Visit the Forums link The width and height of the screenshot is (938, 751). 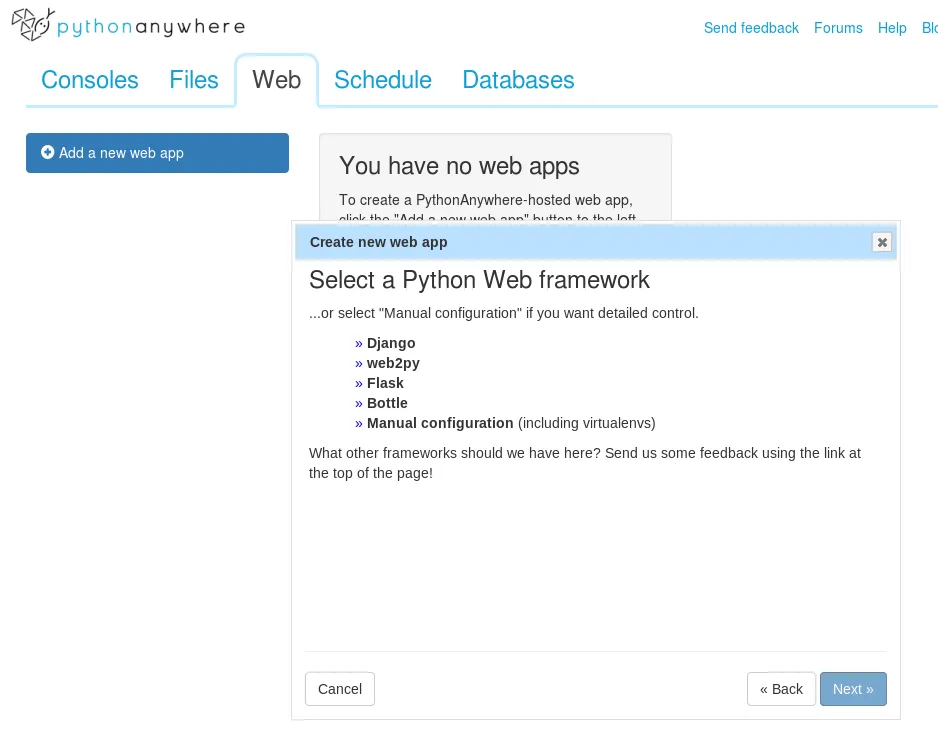coord(838,28)
